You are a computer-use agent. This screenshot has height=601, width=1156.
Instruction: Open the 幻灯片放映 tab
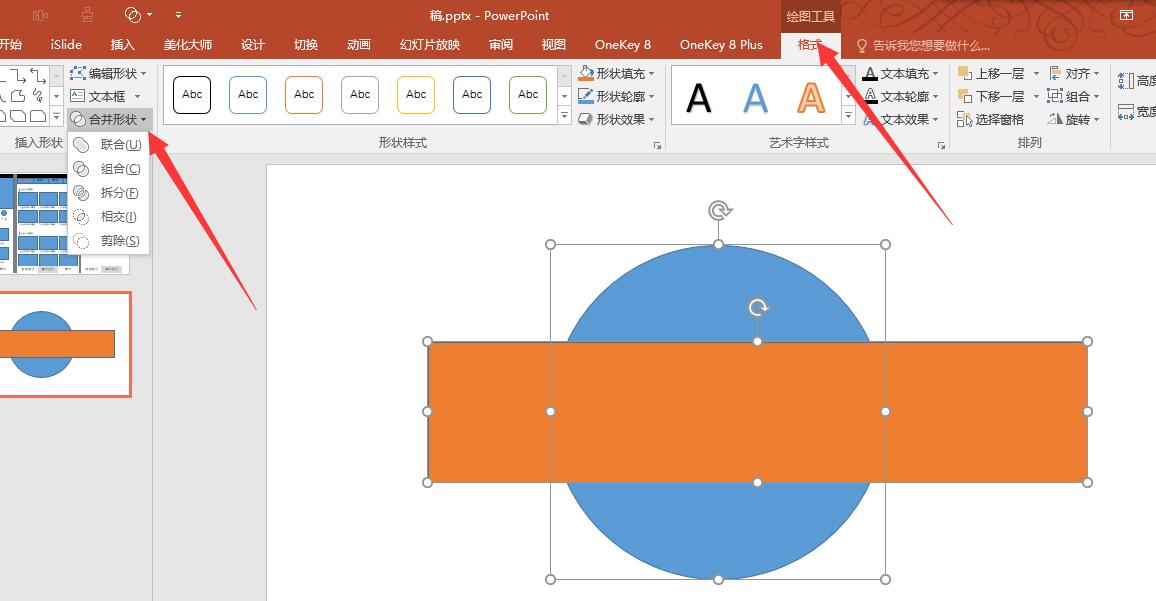[x=430, y=45]
